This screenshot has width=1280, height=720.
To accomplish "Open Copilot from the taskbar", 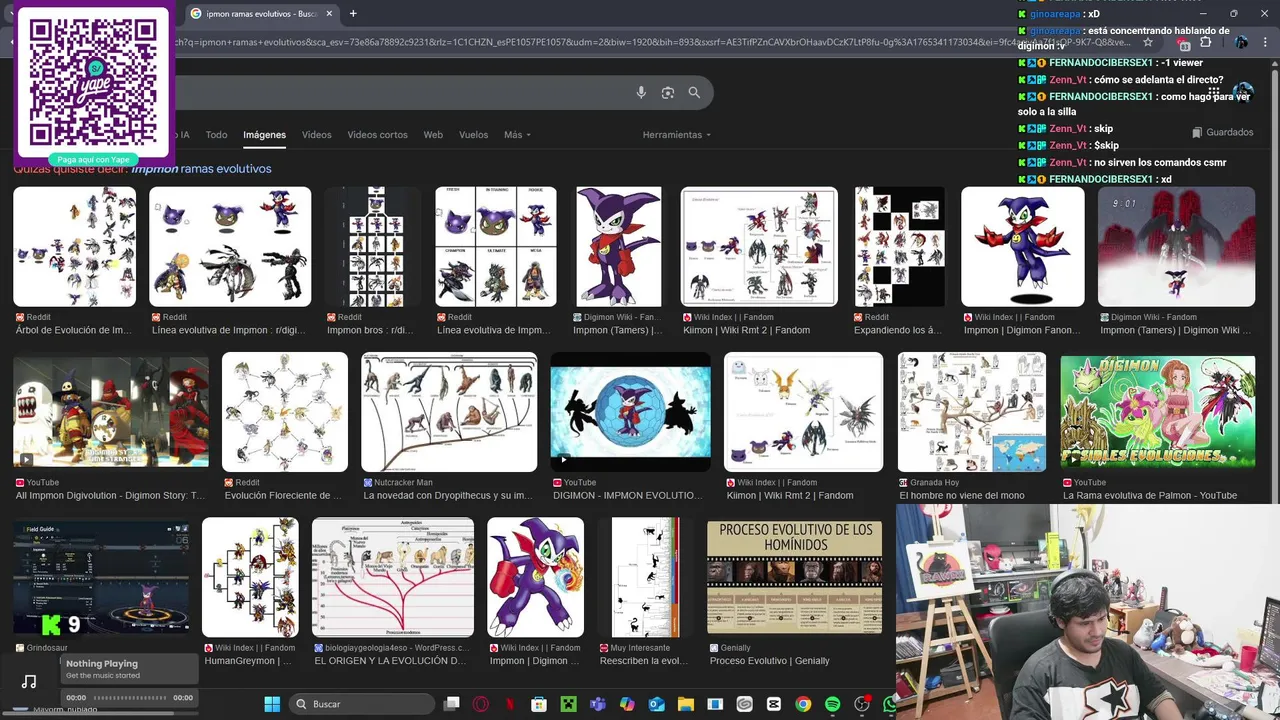I will (x=627, y=704).
